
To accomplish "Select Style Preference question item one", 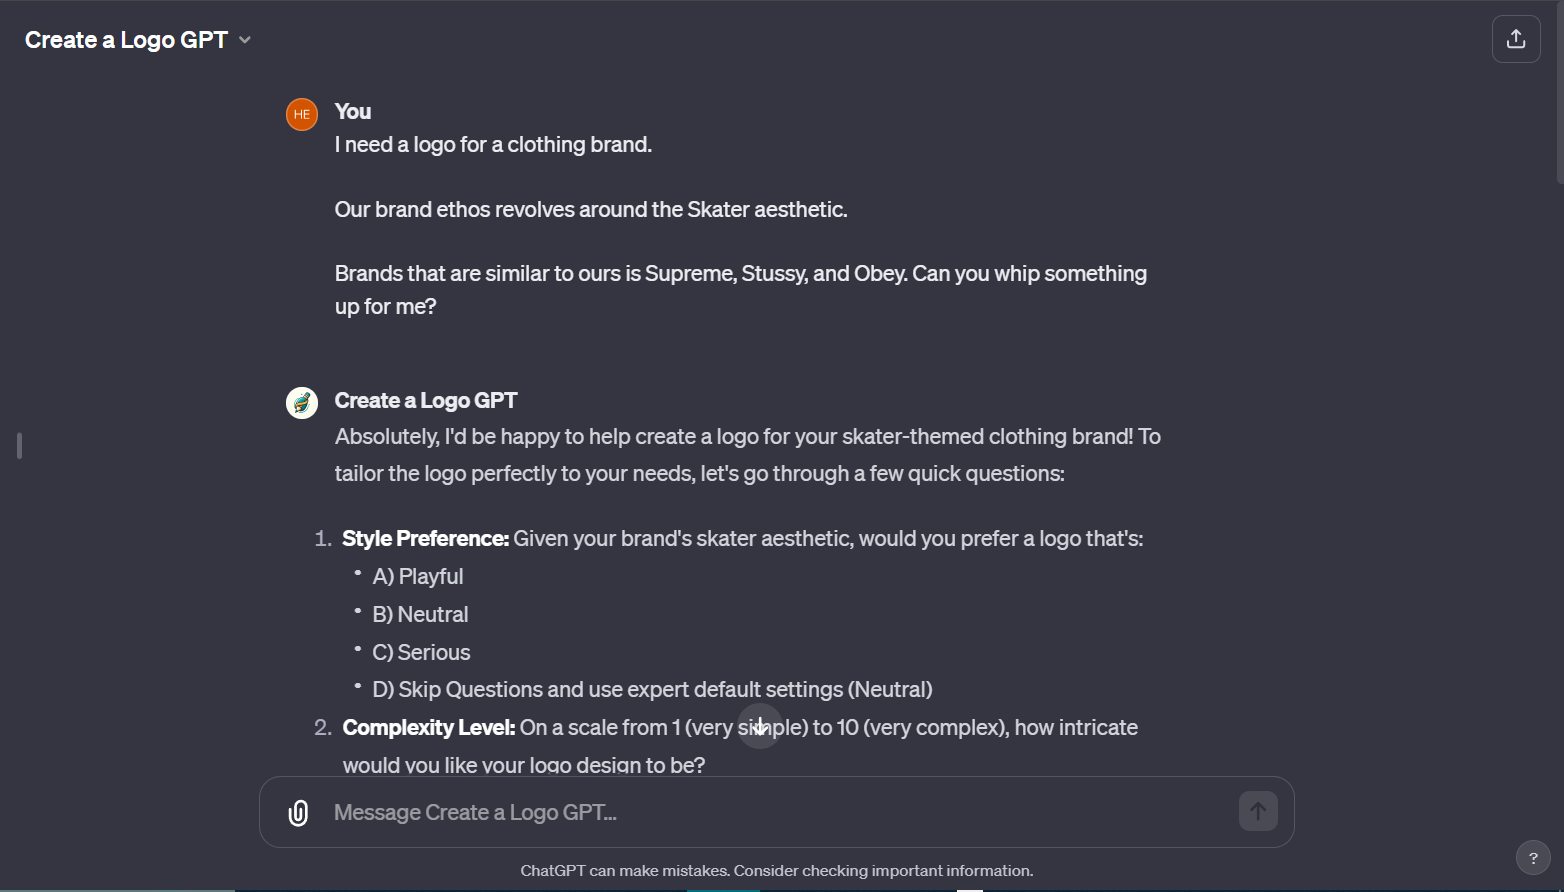I will (424, 538).
